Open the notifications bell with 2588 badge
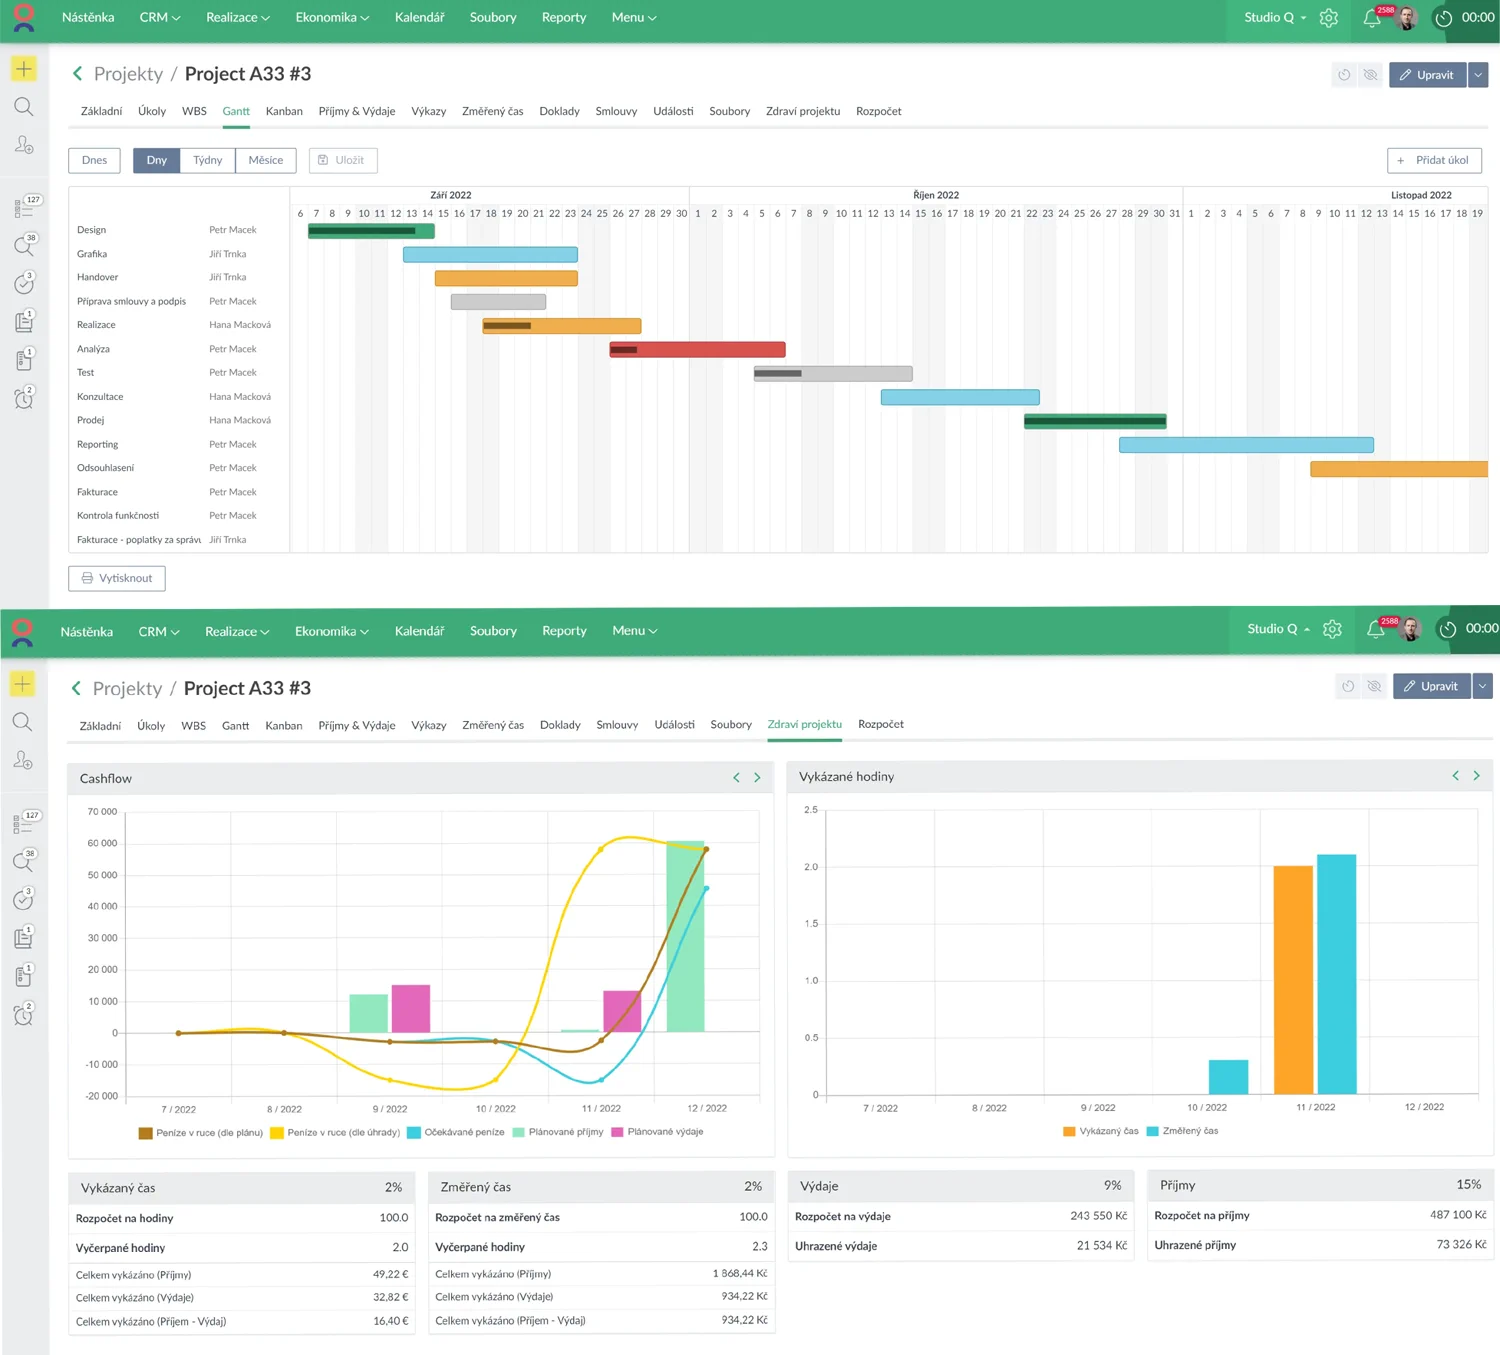 click(x=1372, y=18)
